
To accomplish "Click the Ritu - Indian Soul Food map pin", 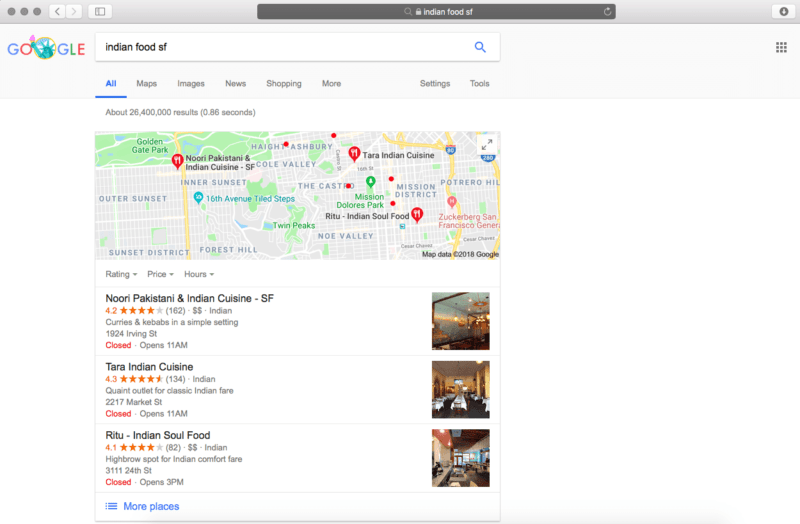I will pyautogui.click(x=417, y=214).
